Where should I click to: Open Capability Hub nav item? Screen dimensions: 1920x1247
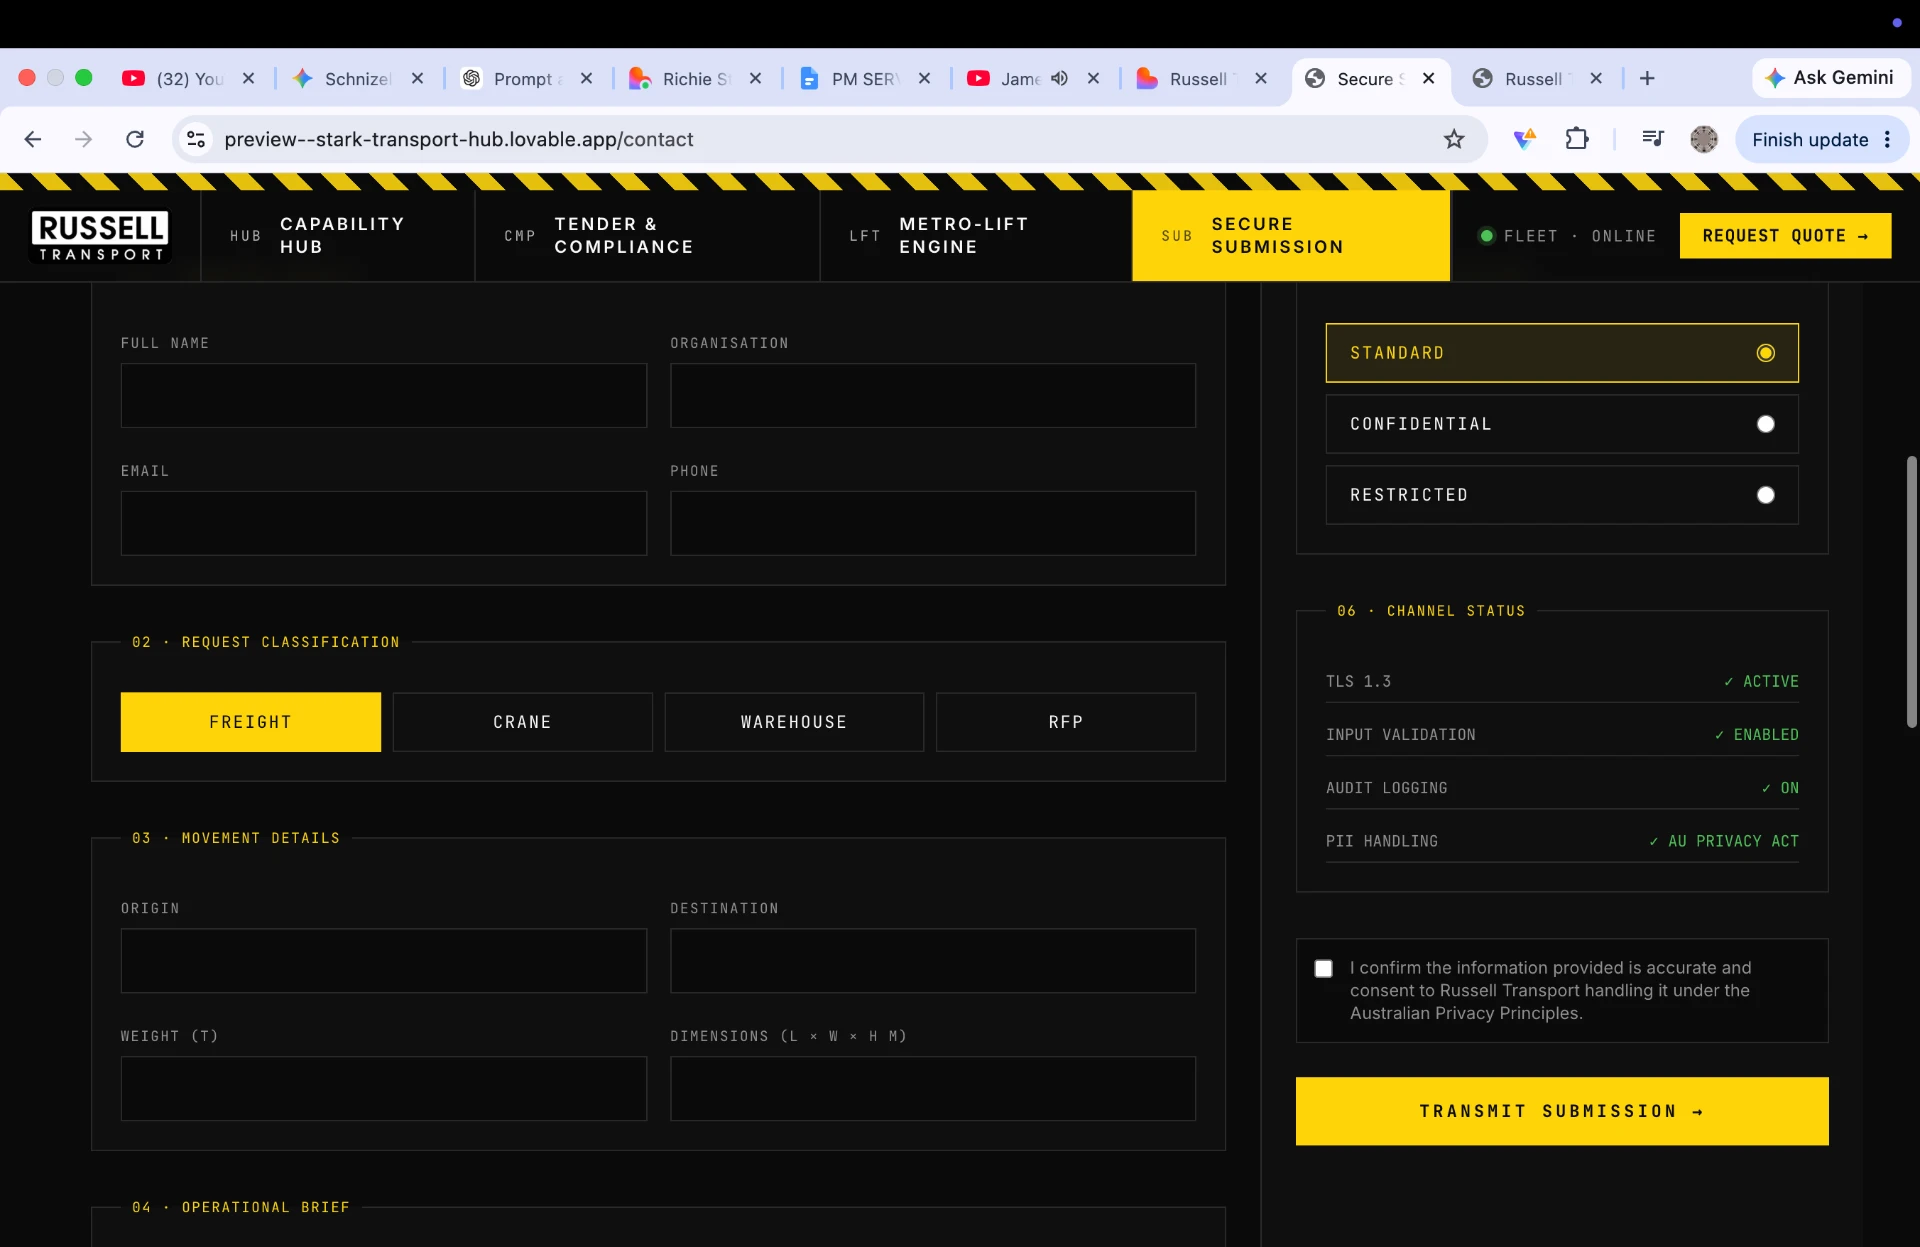pos(338,236)
